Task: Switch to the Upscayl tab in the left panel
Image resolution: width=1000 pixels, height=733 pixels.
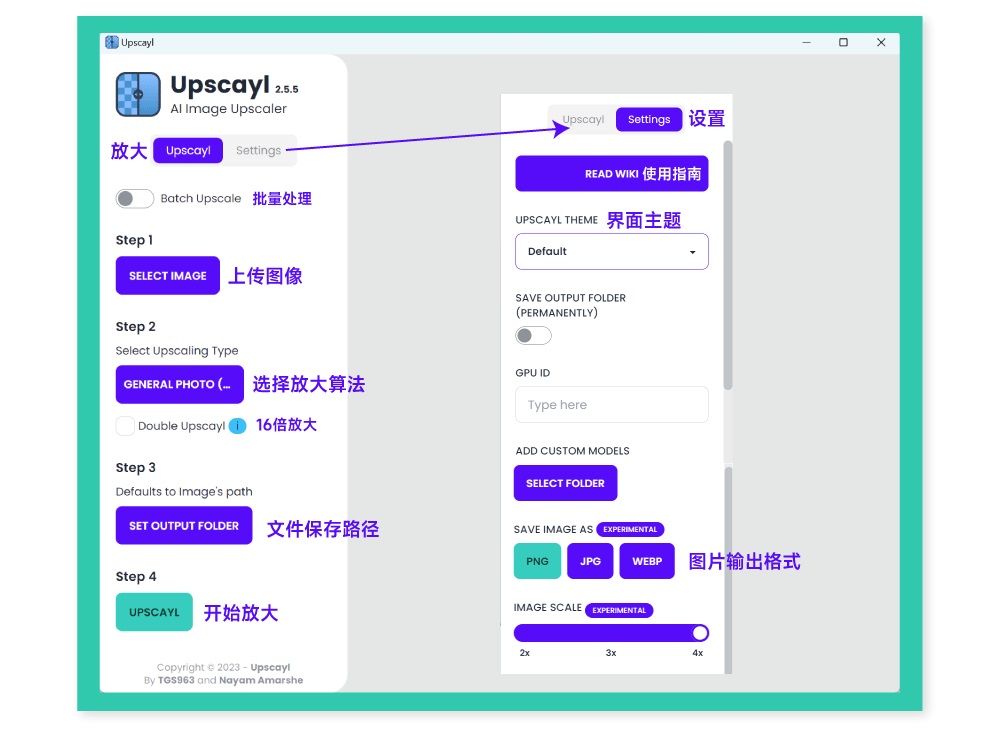Action: 188,151
